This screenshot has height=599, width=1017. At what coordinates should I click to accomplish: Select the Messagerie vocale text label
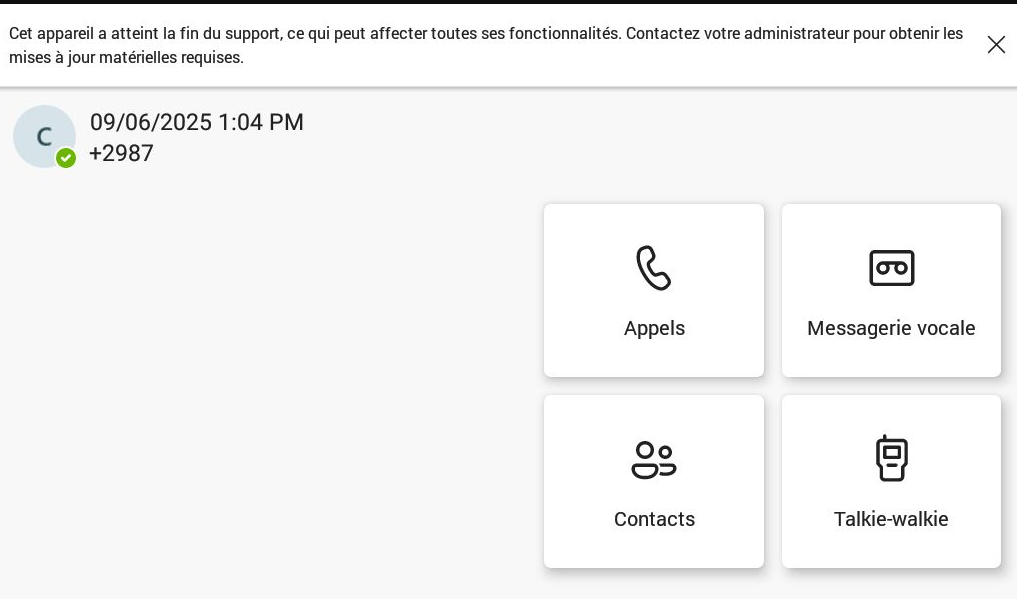coord(891,328)
